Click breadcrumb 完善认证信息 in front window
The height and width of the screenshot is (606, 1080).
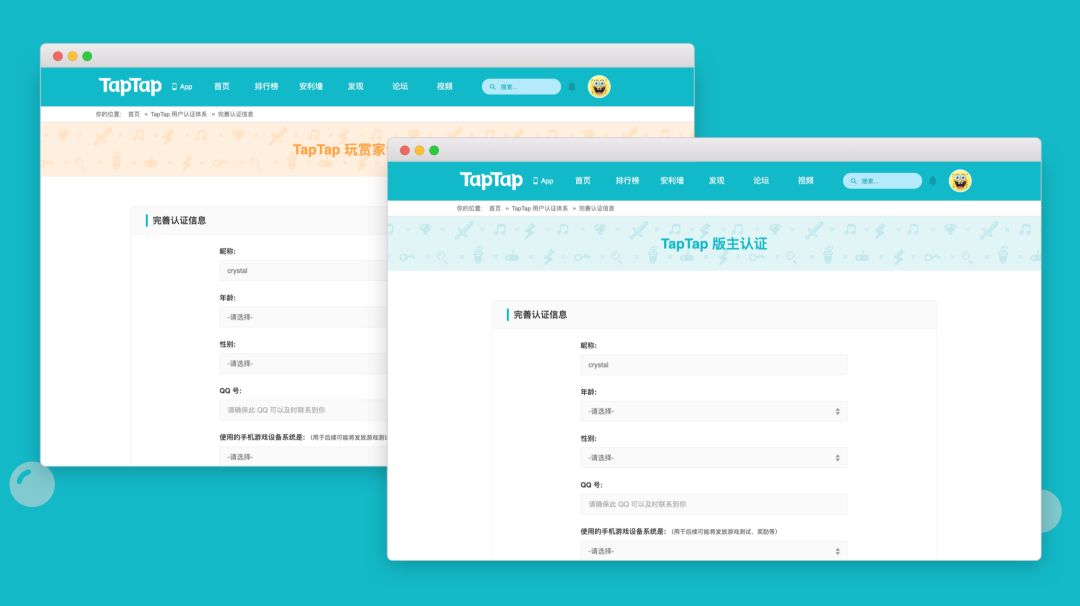click(596, 208)
